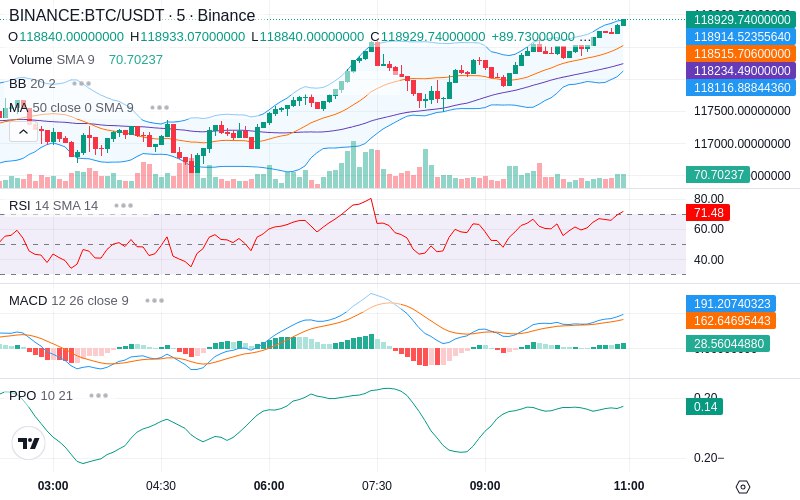Click the red RSI value label 71.48
Screen dimensions: 800x500
pyautogui.click(x=708, y=213)
